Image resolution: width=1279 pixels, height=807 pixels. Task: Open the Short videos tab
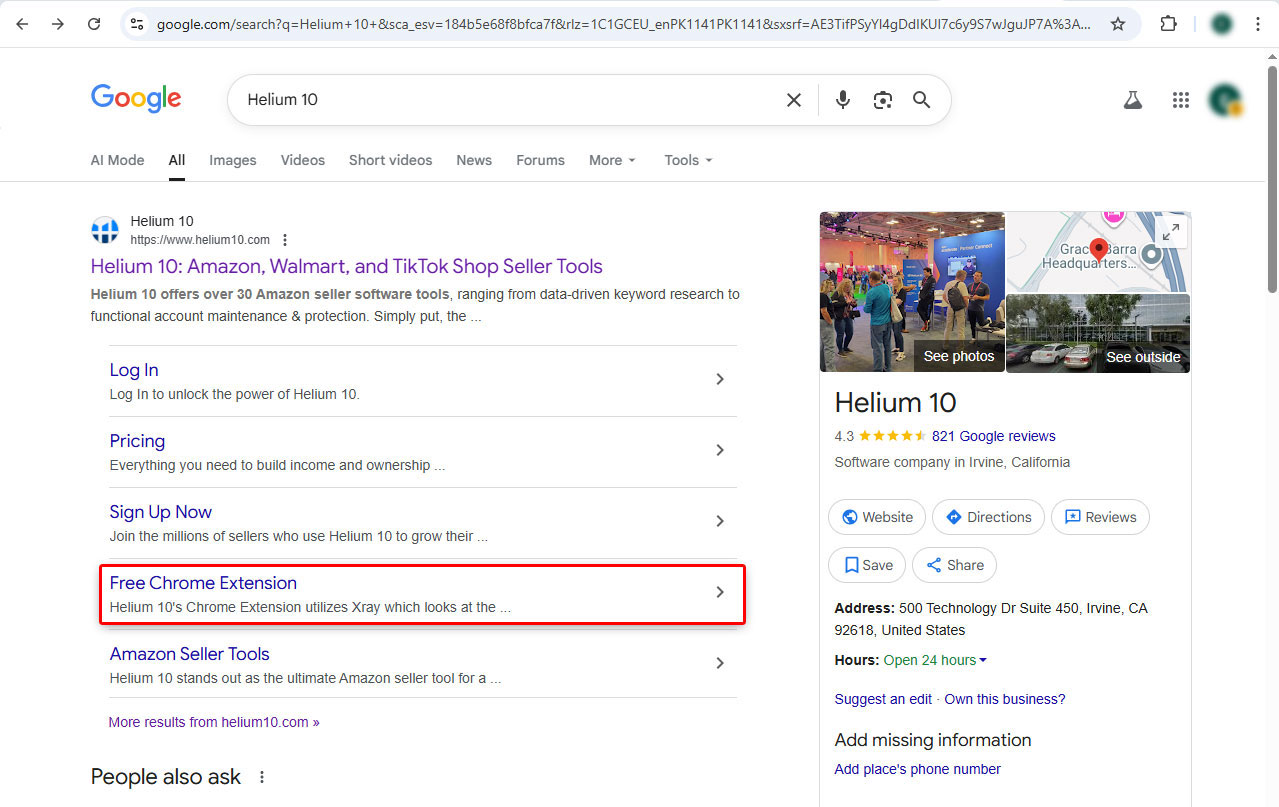click(391, 160)
